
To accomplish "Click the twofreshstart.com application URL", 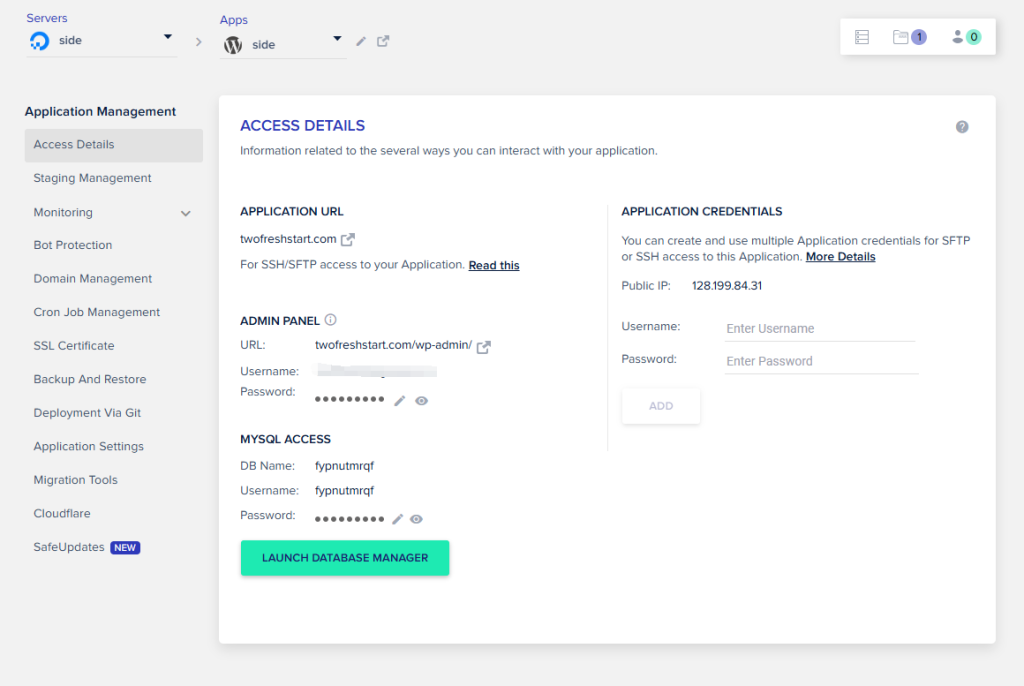I will tap(288, 239).
